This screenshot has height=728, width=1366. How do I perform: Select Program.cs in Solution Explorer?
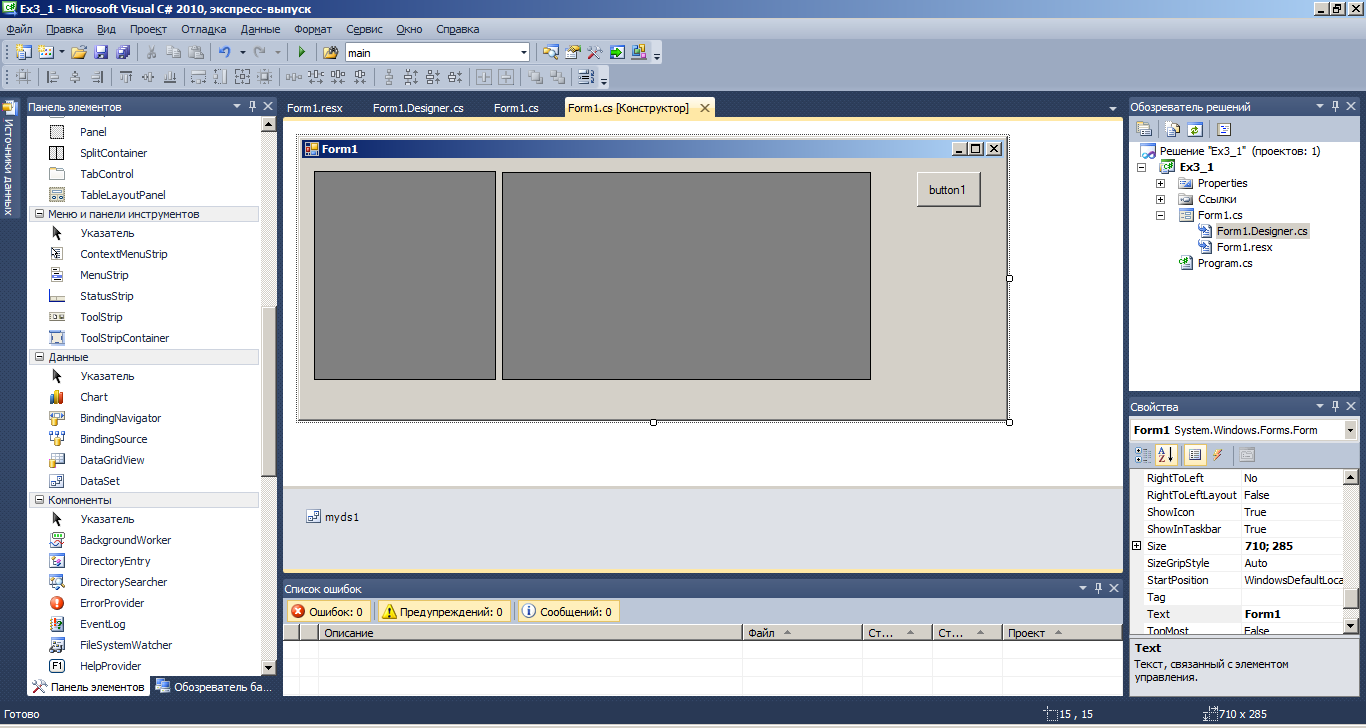click(1225, 263)
